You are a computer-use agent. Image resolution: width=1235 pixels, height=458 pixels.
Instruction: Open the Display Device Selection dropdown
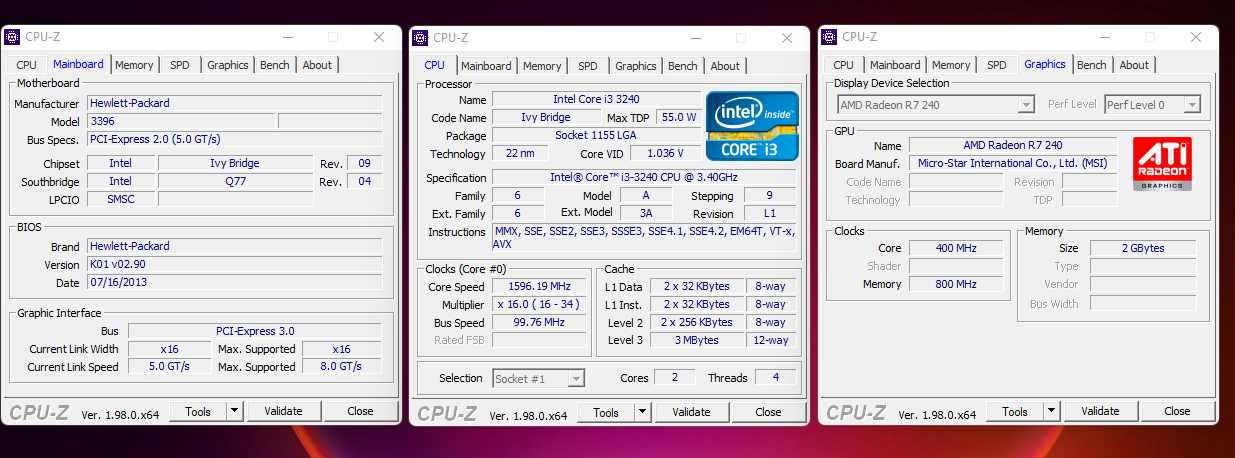click(x=1025, y=105)
